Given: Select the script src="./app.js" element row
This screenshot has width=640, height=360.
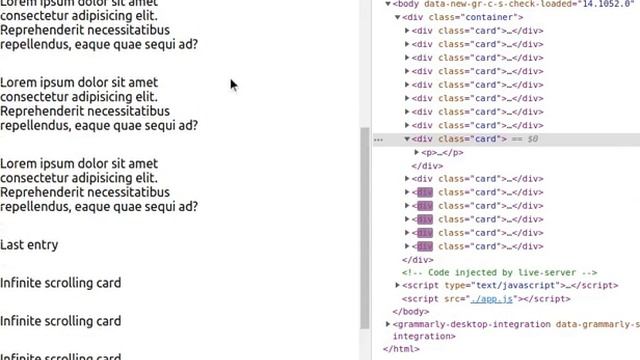Looking at the screenshot, I should coord(486,299).
